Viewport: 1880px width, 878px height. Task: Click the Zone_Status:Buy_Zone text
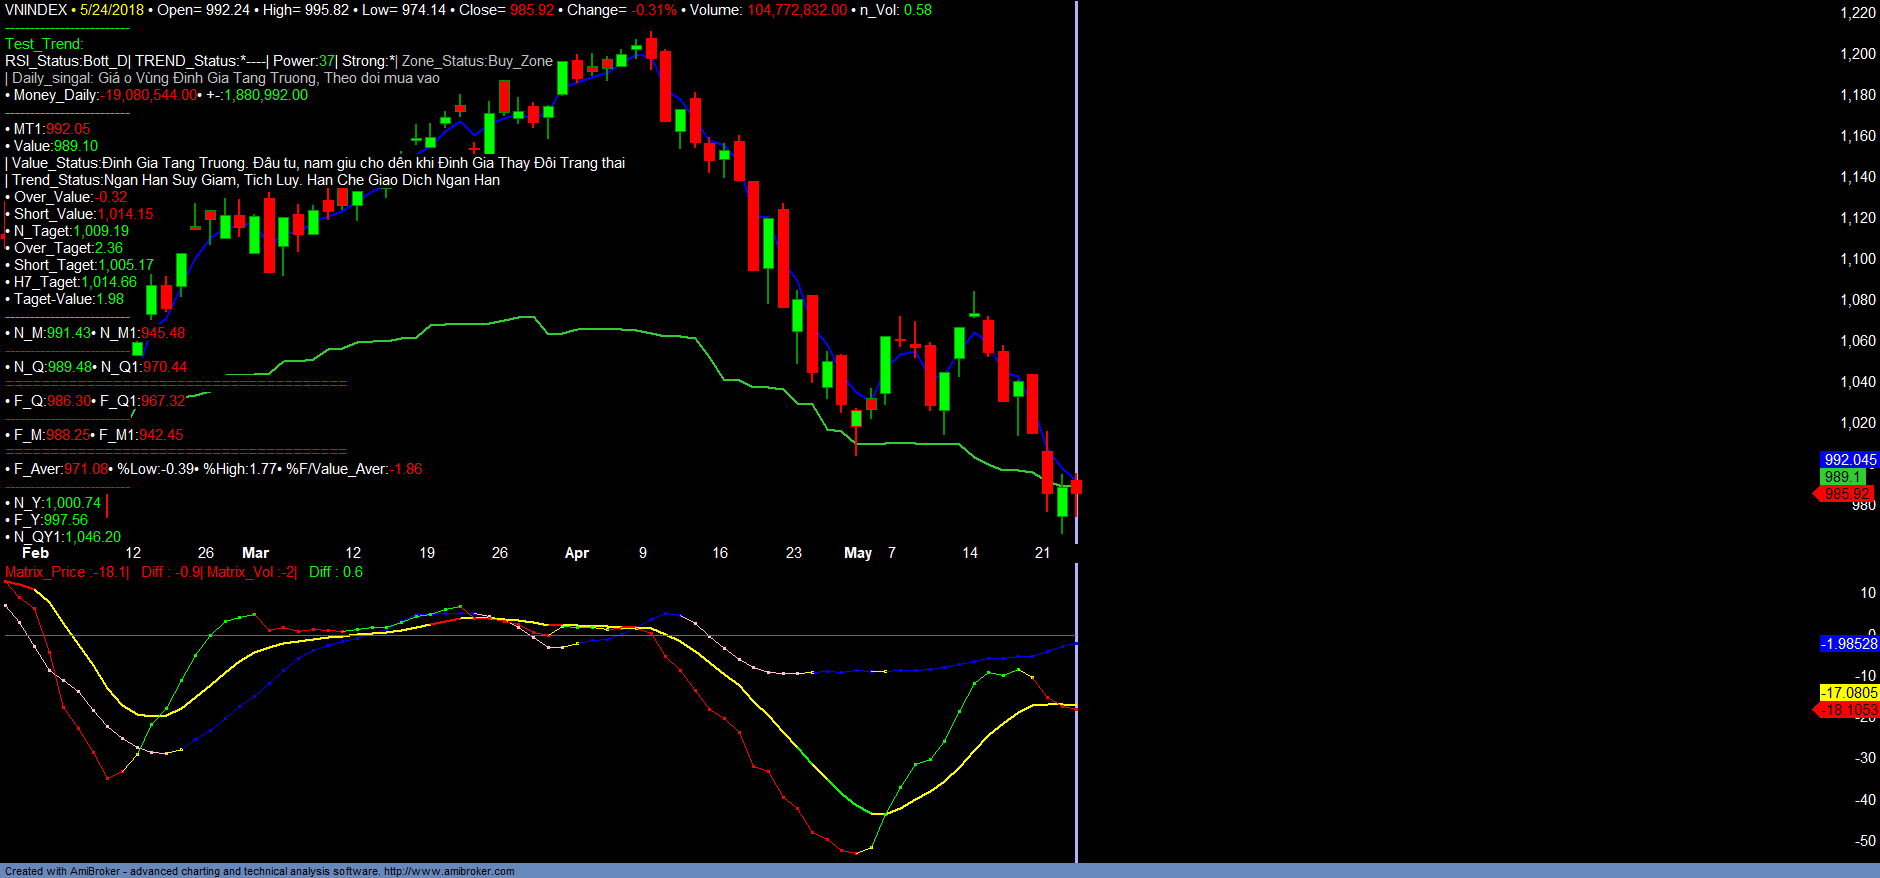[477, 61]
